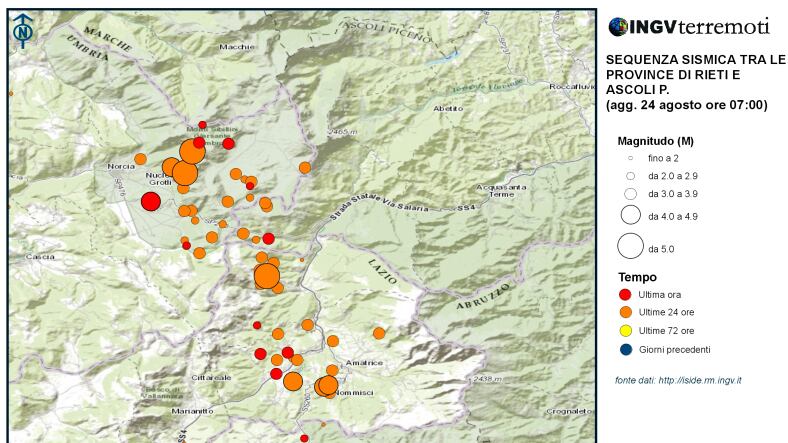Click the 'ASCOLI PICENO' province label
The width and height of the screenshot is (788, 443).
pos(386,31)
